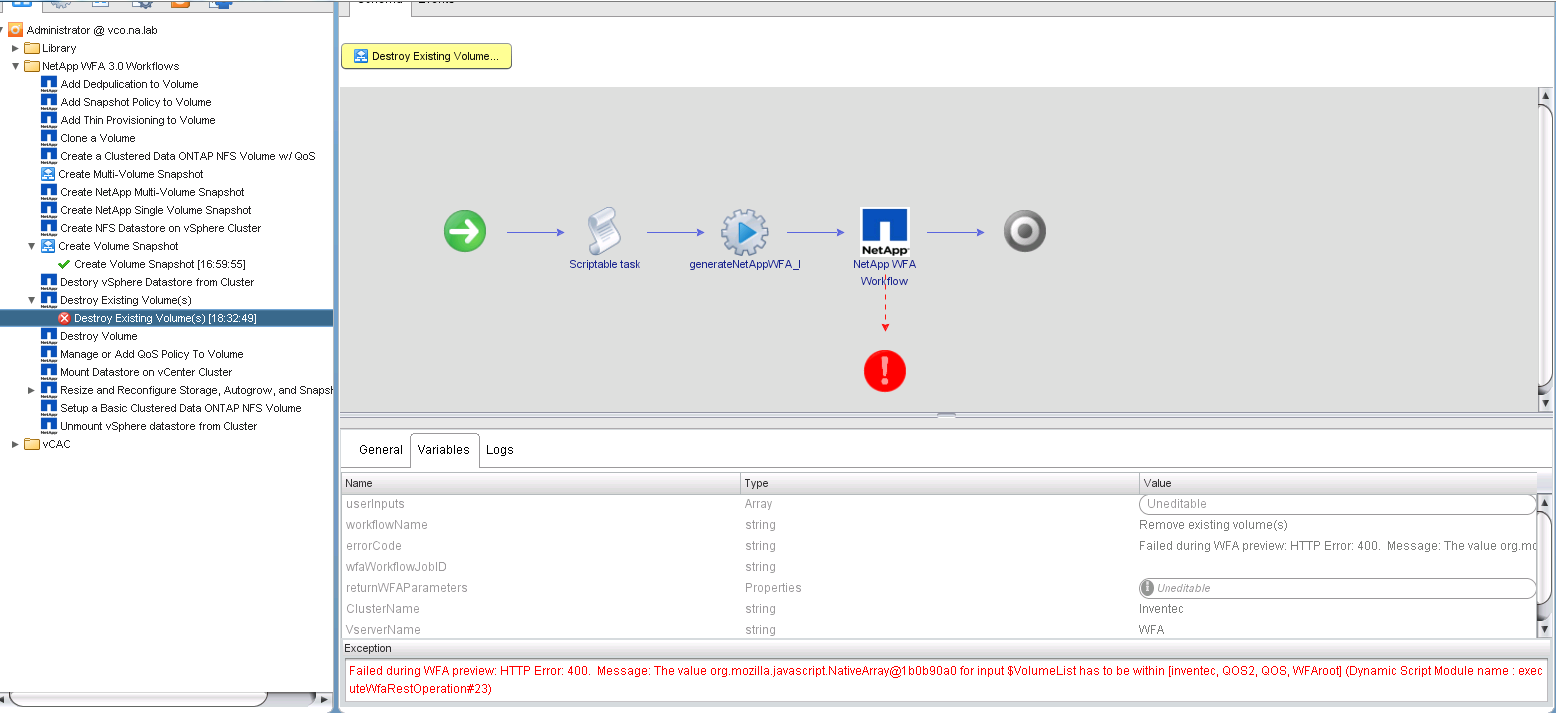Click NetApp icon beside Create NFS Datastore on vSphere Cluster
The height and width of the screenshot is (713, 1556).
[x=49, y=228]
